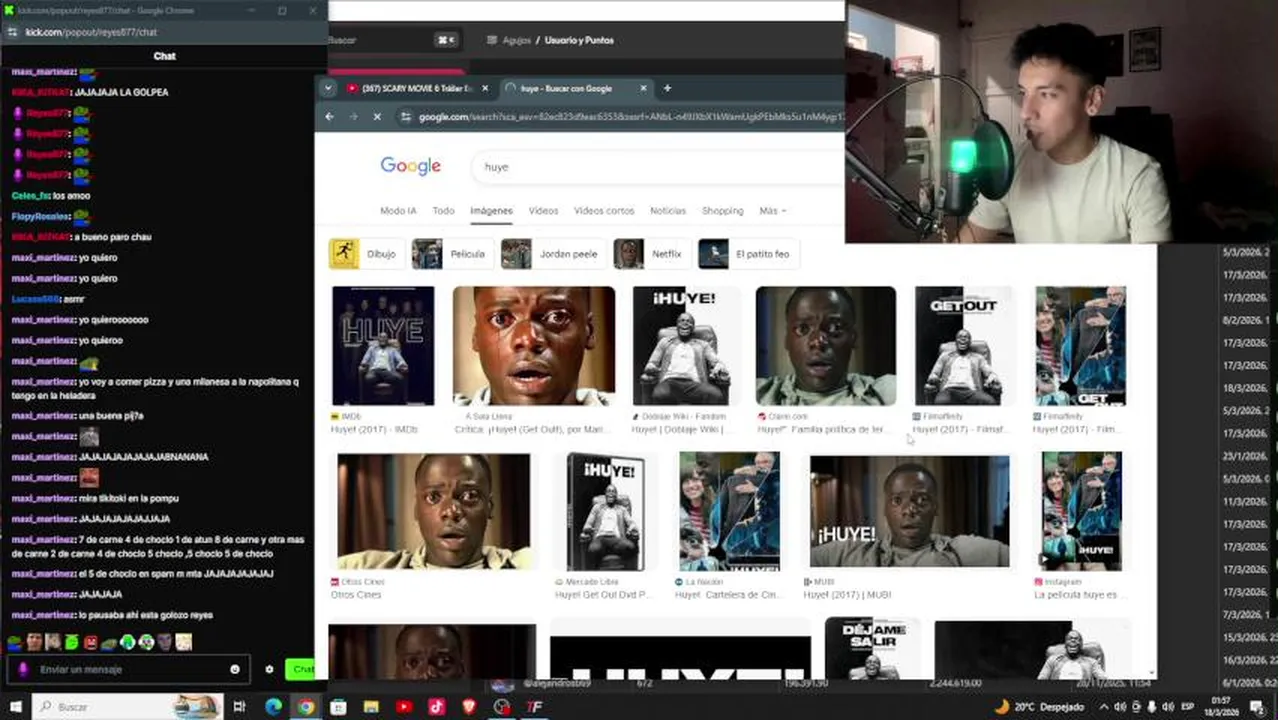1278x720 pixels.
Task: Open a new browser tab with plus
Action: pyautogui.click(x=667, y=88)
